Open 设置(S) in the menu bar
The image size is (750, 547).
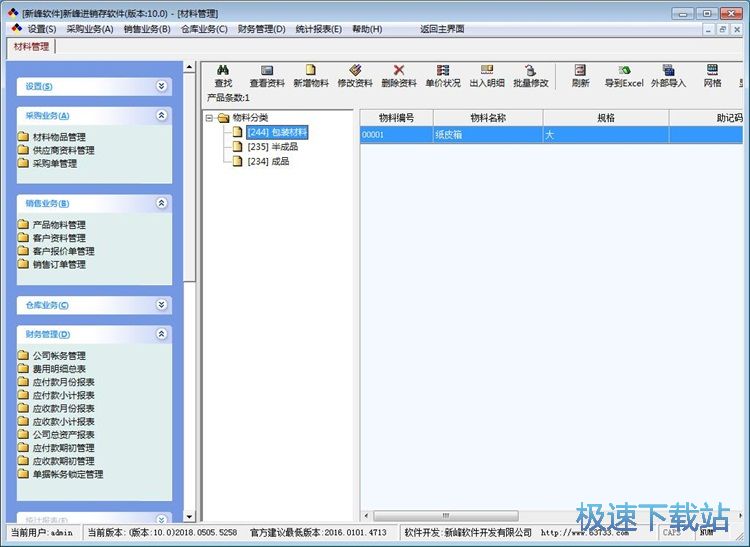(x=42, y=29)
